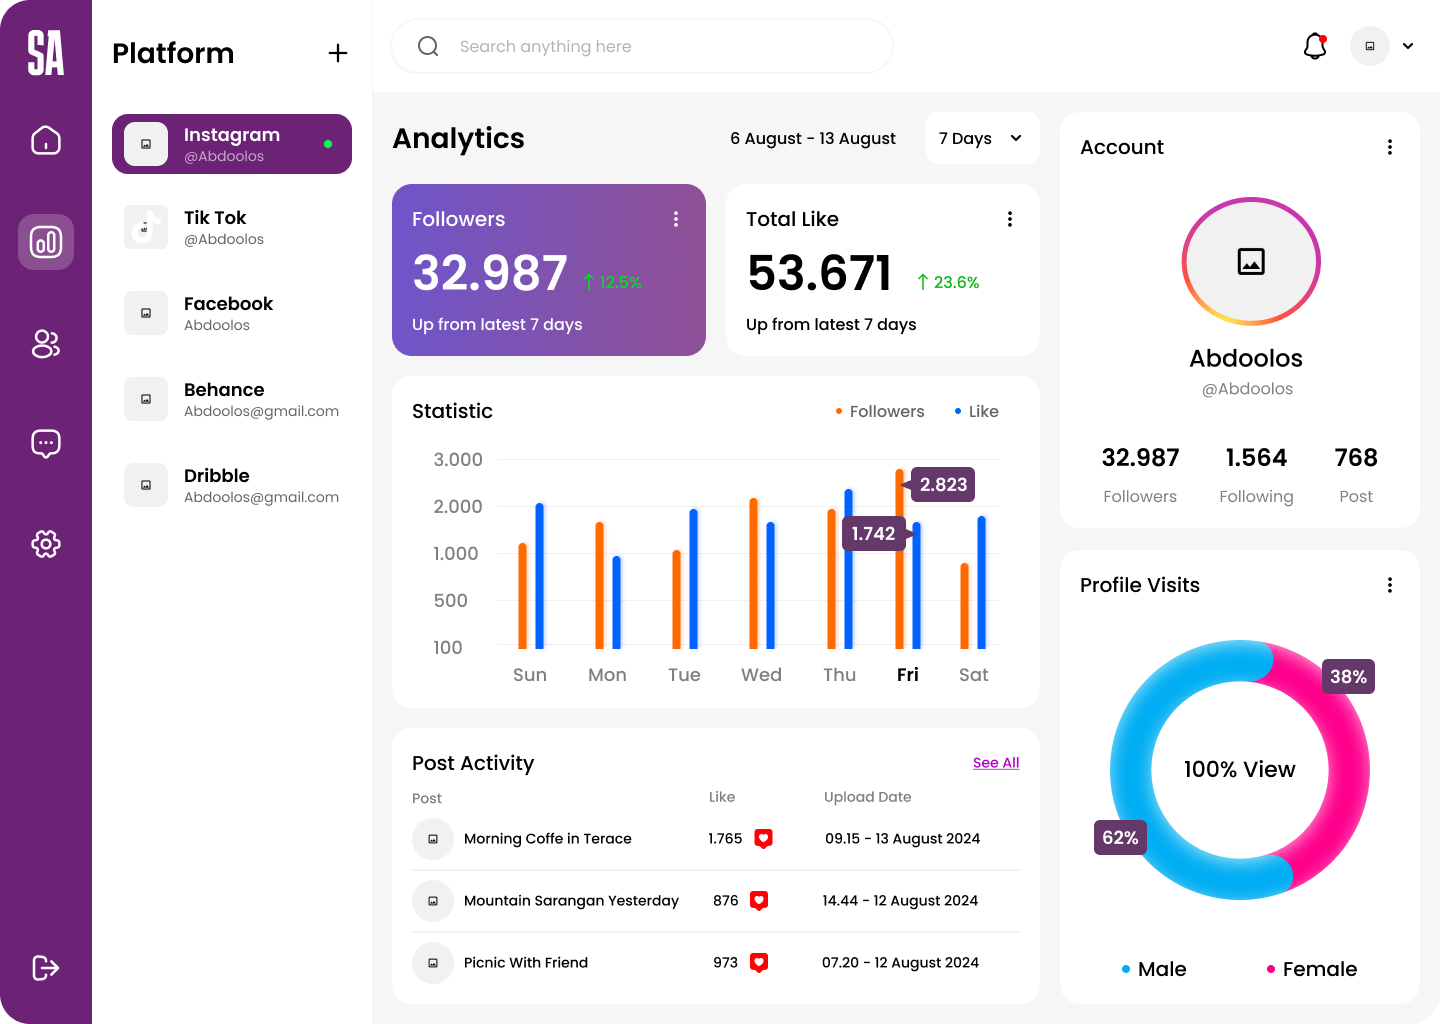Click the Facebook image thumbnail icon
1440x1024 pixels.
146,313
